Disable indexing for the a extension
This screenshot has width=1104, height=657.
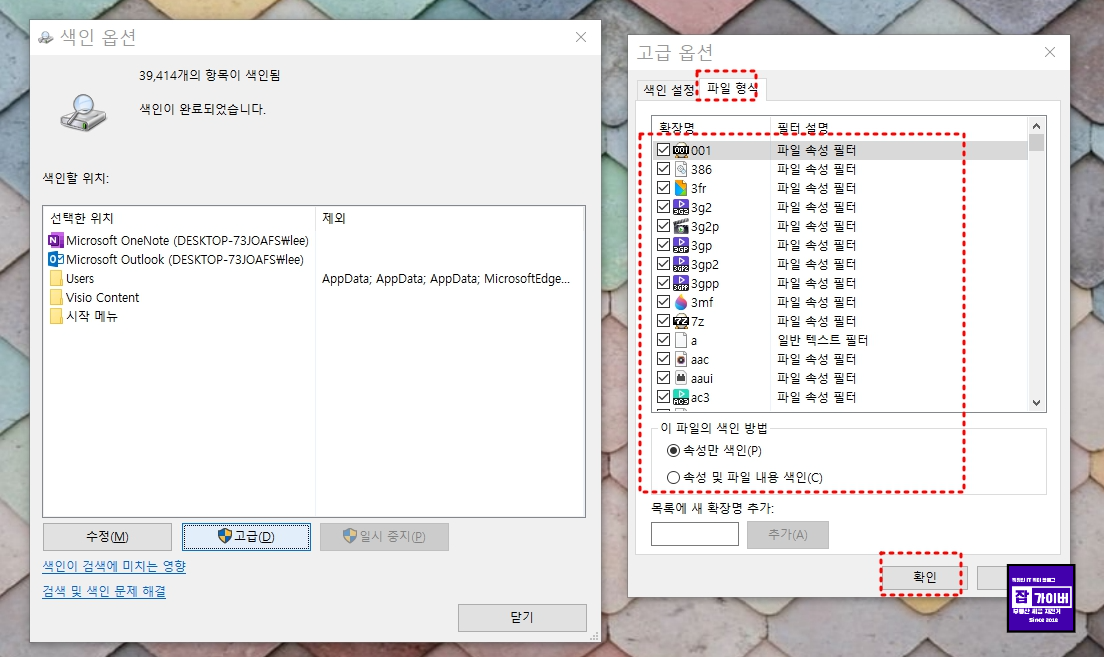[663, 339]
